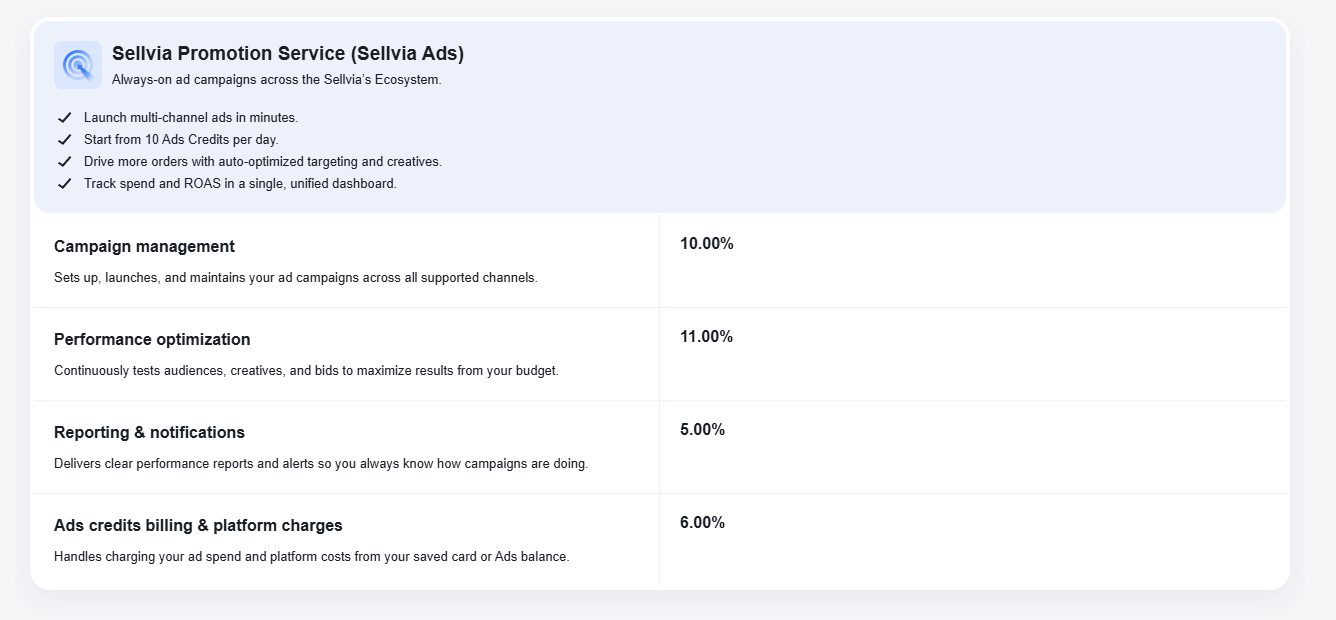Select the "Reporting & notifications" heading

(x=149, y=433)
